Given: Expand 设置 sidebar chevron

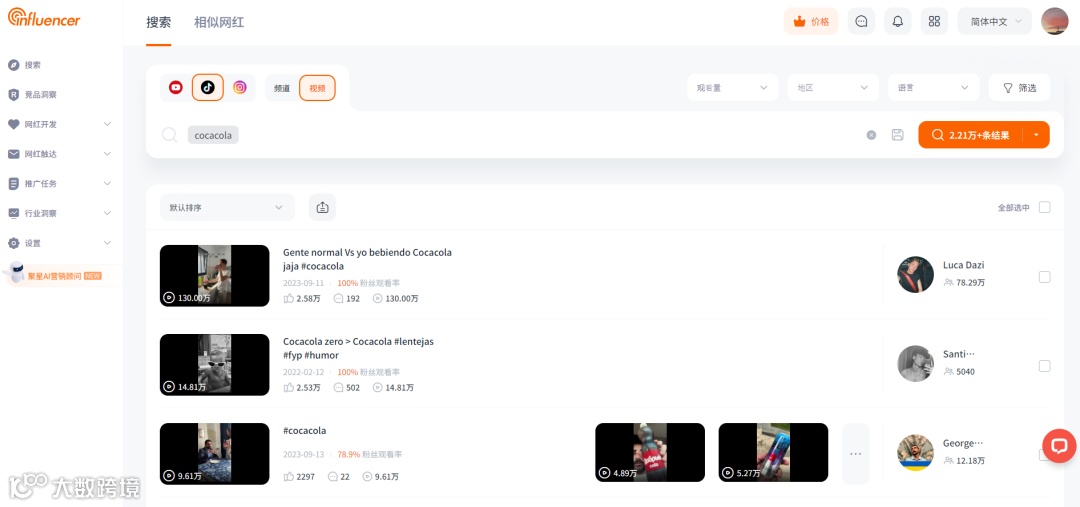Looking at the screenshot, I should 107,243.
